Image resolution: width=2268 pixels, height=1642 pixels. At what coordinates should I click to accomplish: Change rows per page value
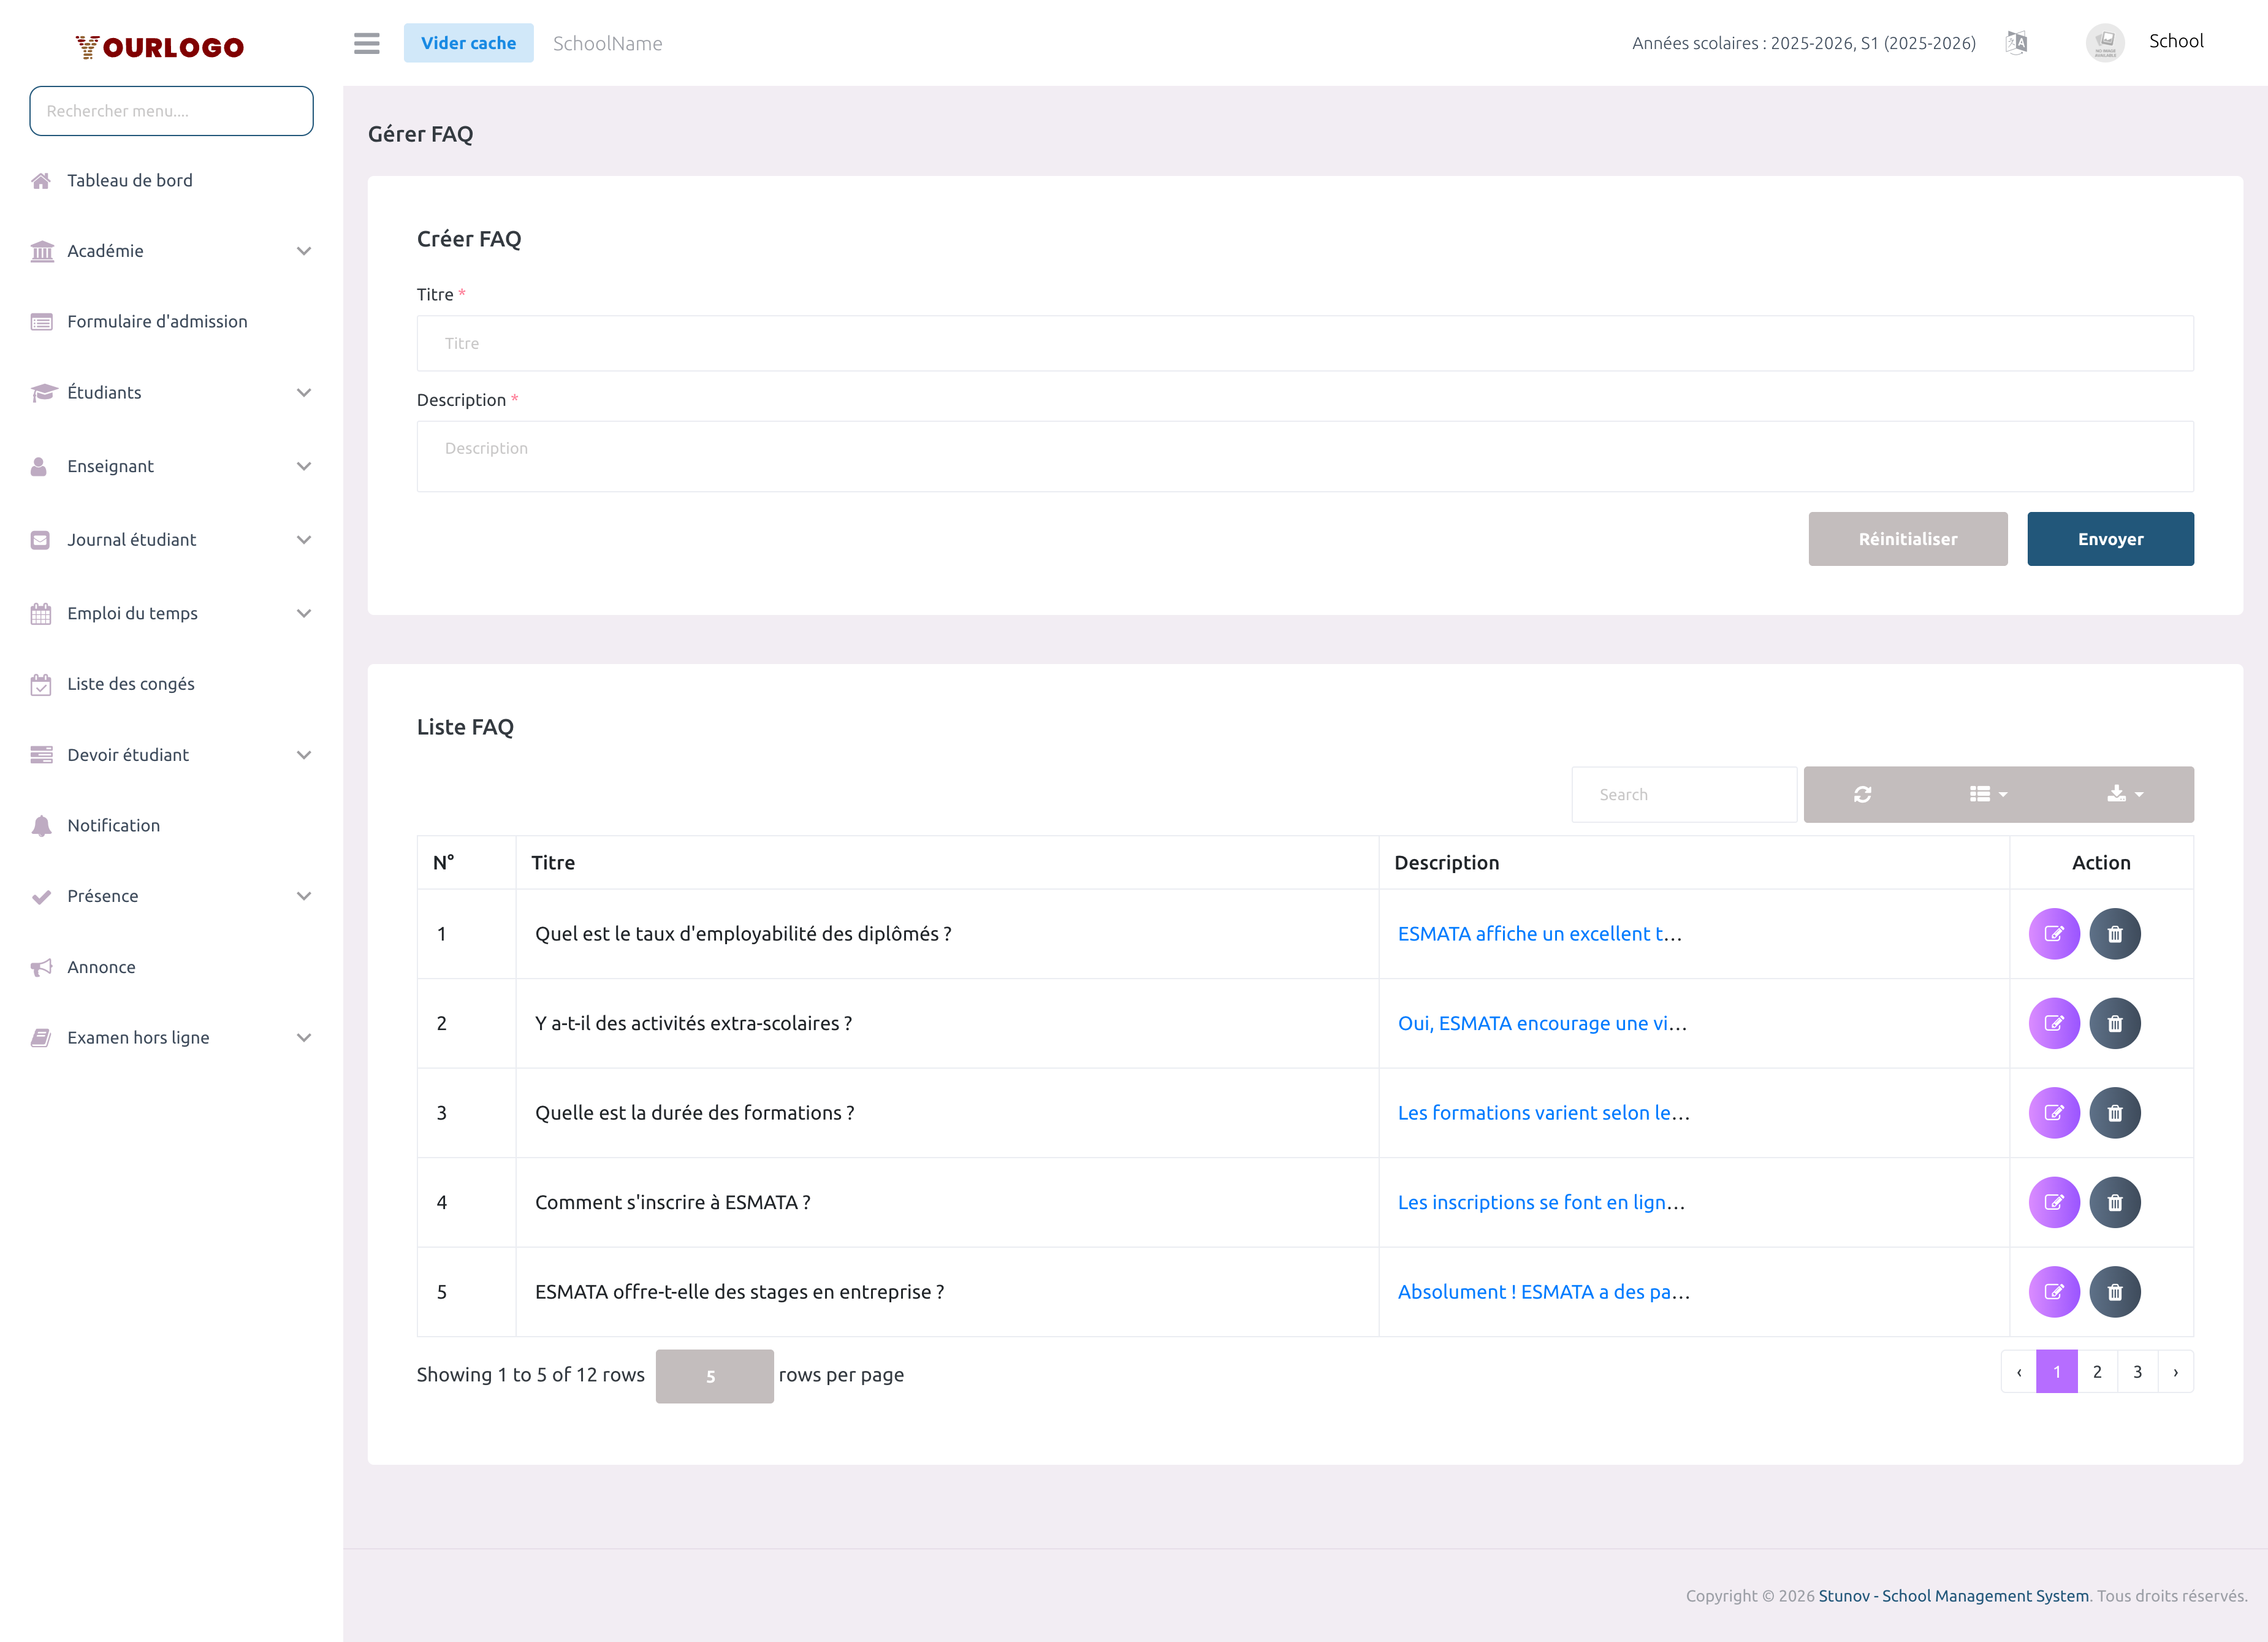tap(714, 1376)
